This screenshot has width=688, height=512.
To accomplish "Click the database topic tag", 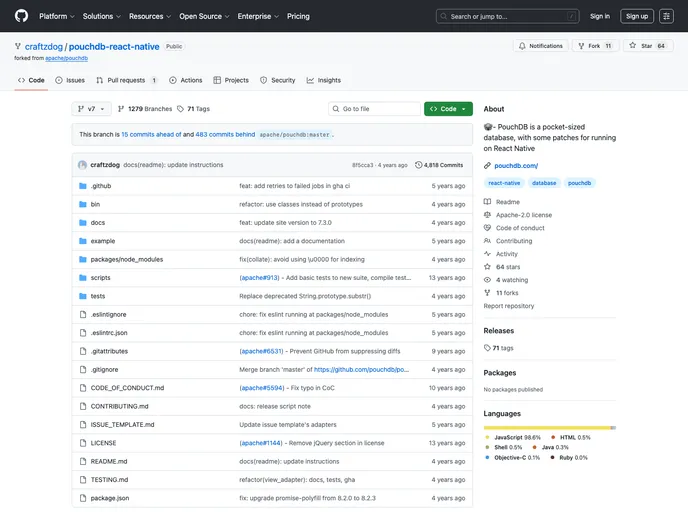I will coord(544,183).
